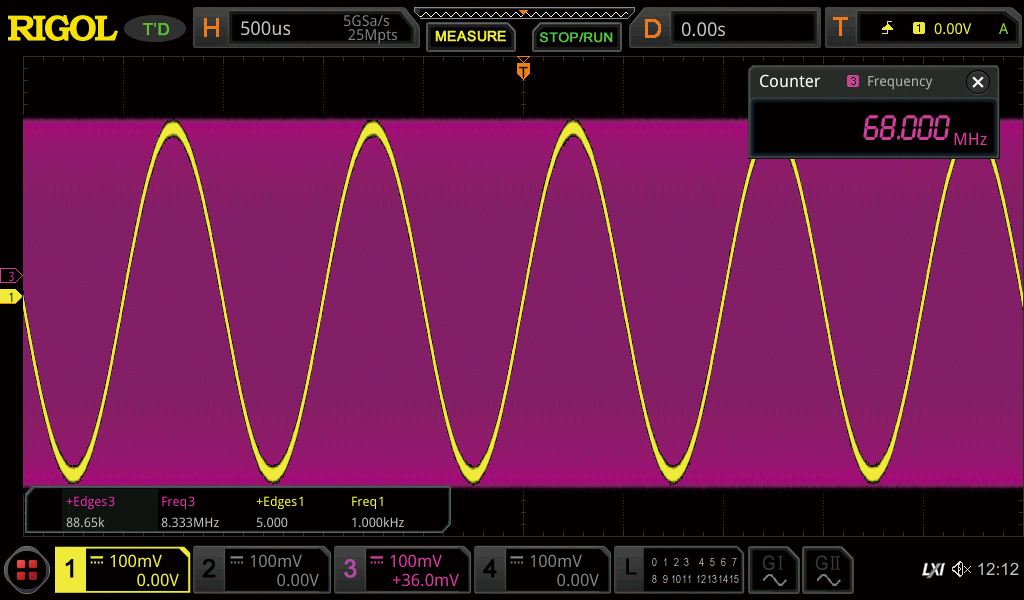
Task: Toggle channel 2 on
Action: point(261,570)
